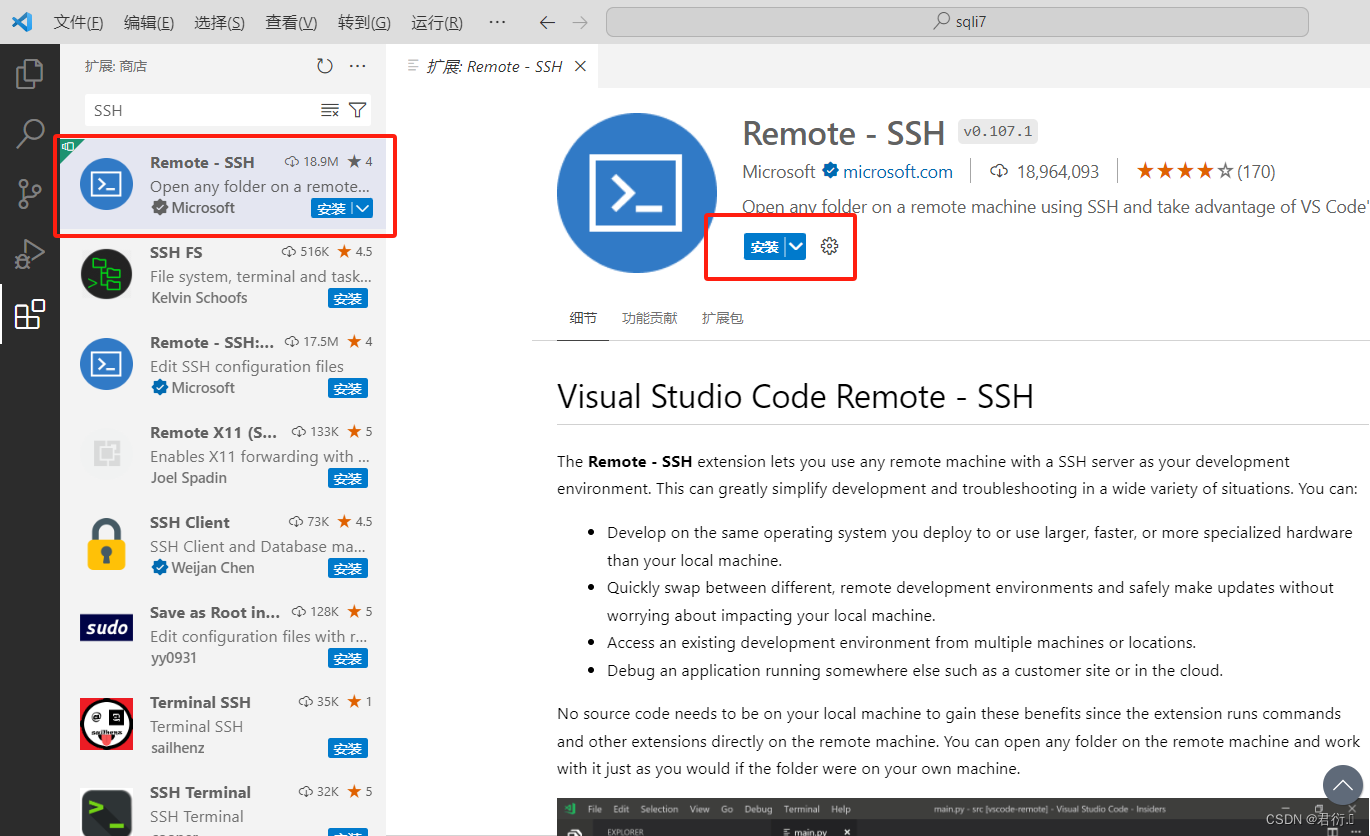This screenshot has height=836, width=1370.
Task: Open the 选择(S) menu
Action: pos(220,22)
